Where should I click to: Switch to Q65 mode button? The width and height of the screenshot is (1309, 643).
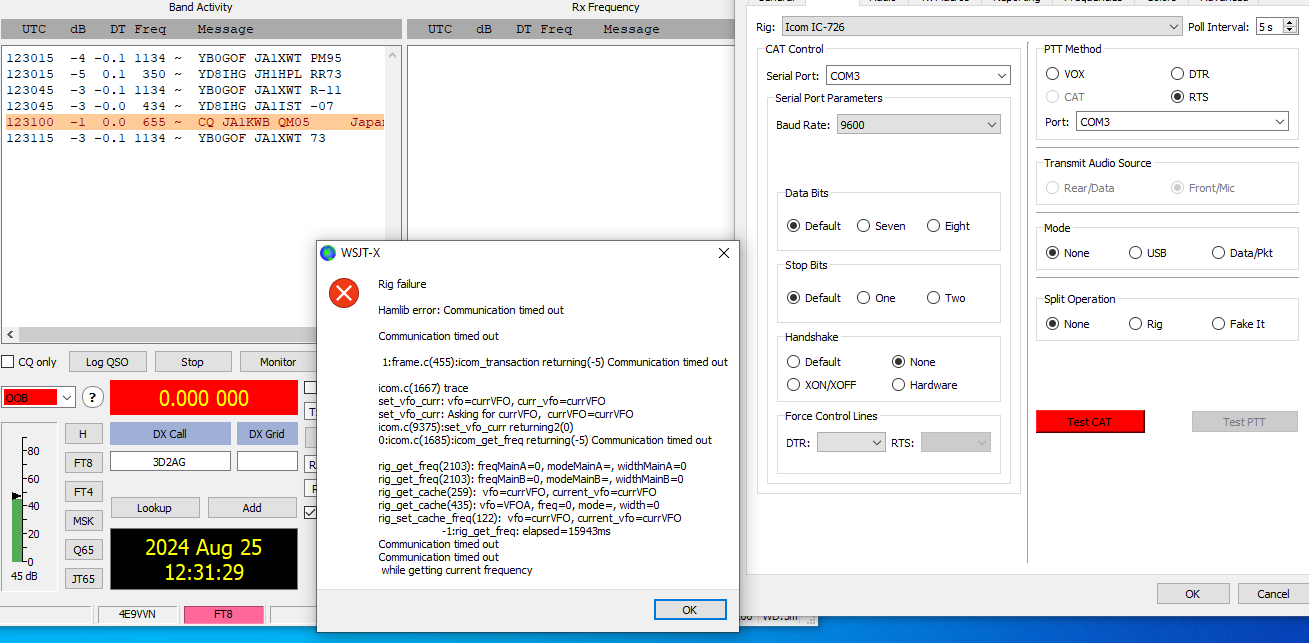tap(84, 550)
